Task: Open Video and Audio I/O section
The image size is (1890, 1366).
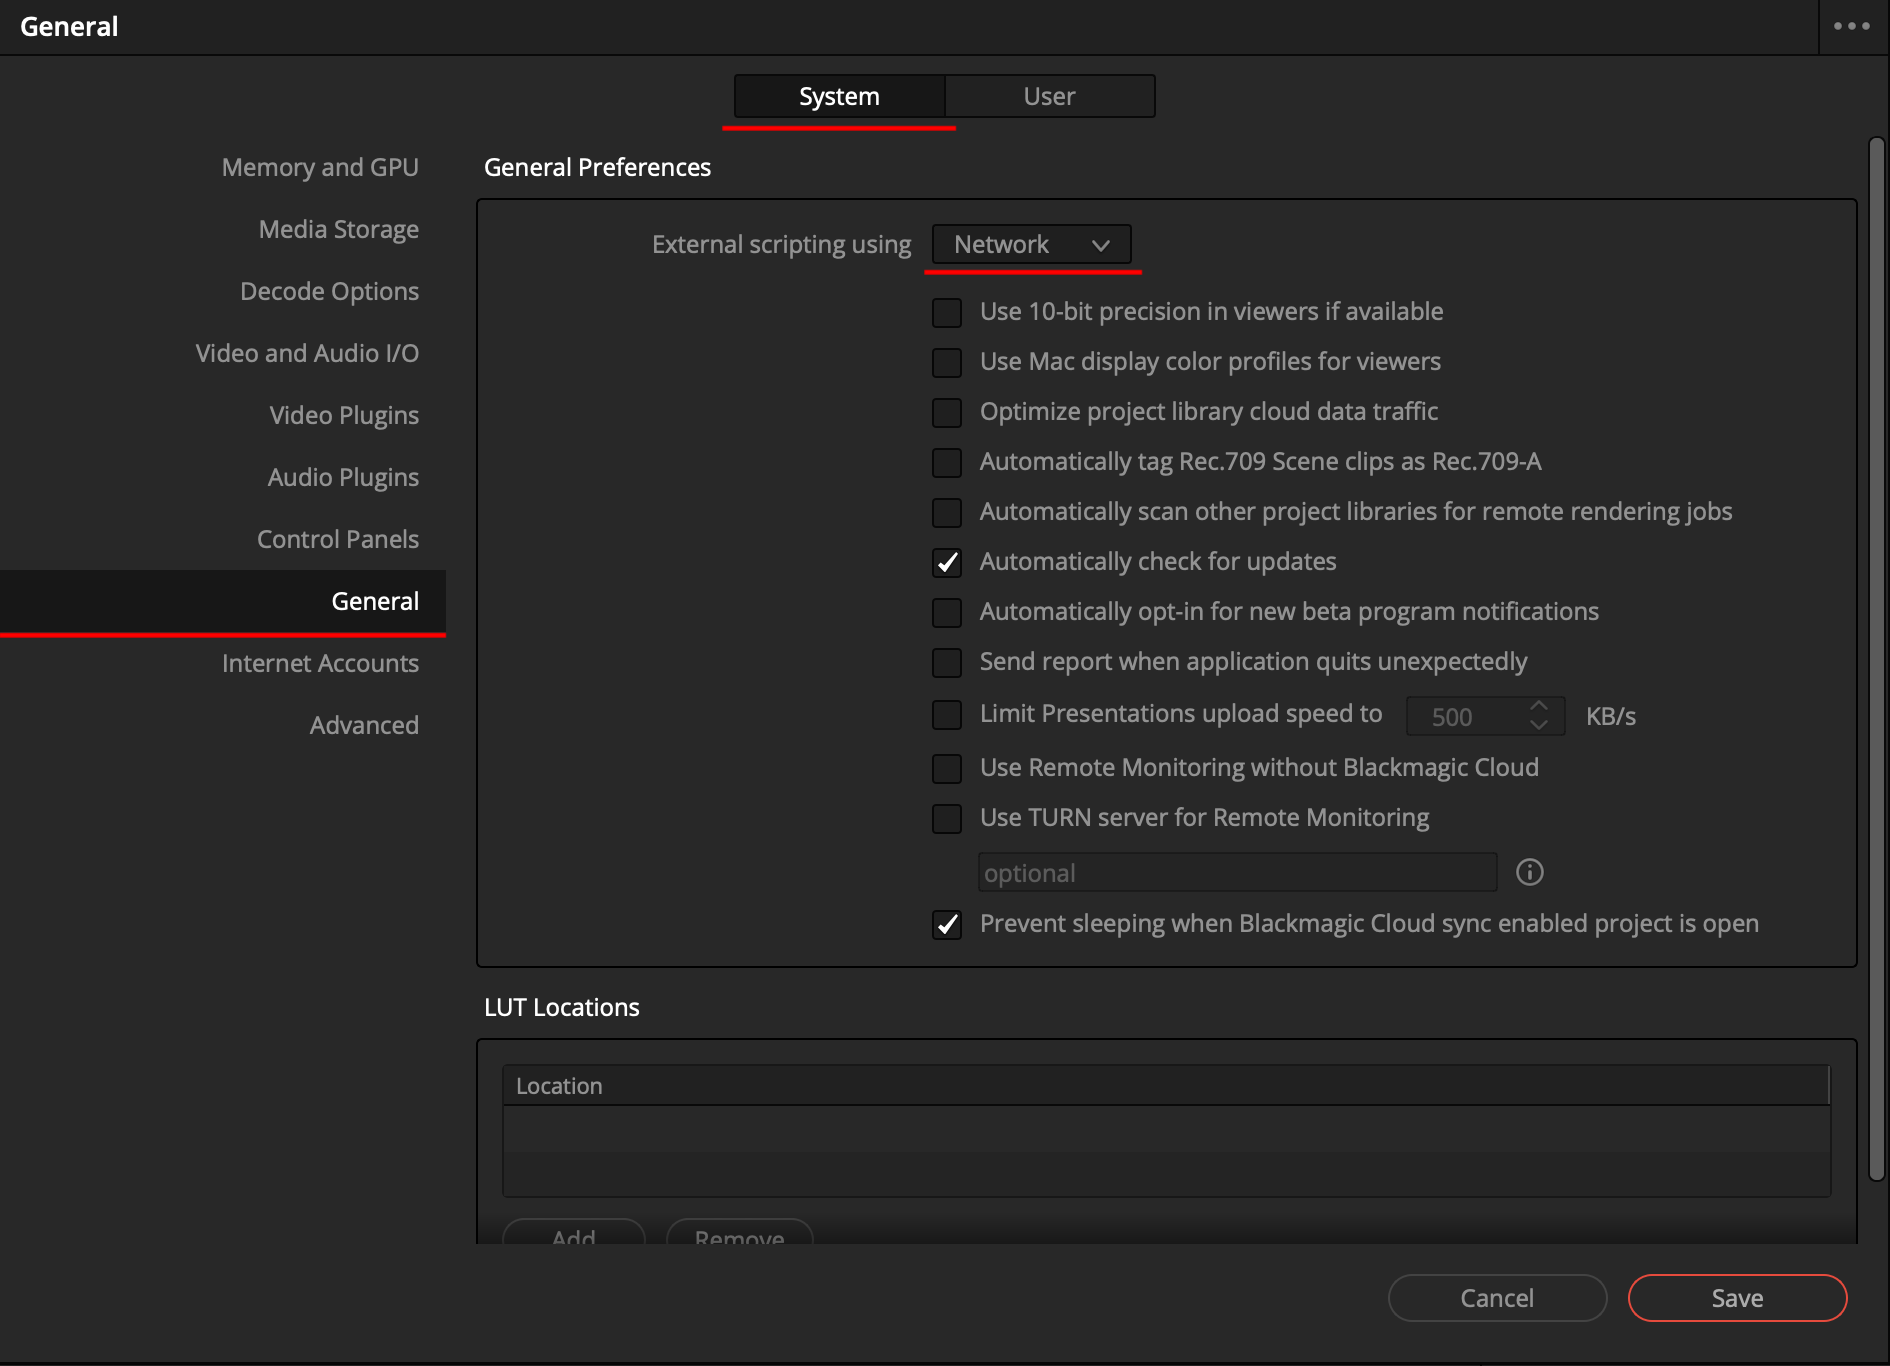Action: [x=307, y=353]
